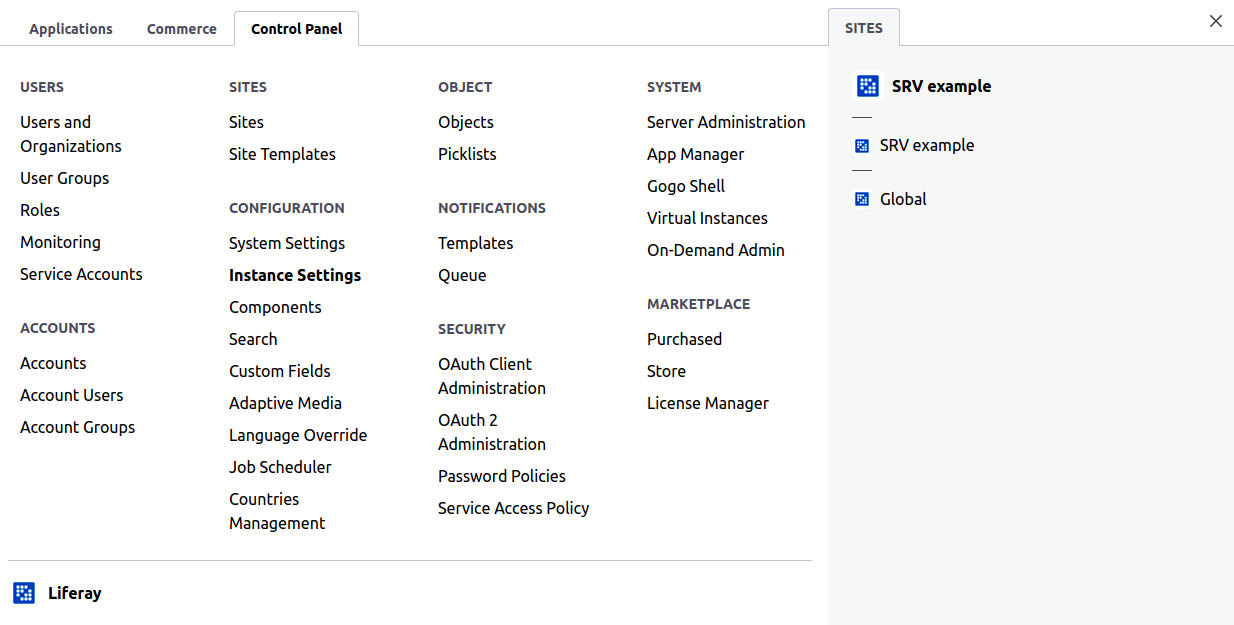Viewport: 1234px width, 625px height.
Task: Open Custom Fields
Action: (x=280, y=371)
